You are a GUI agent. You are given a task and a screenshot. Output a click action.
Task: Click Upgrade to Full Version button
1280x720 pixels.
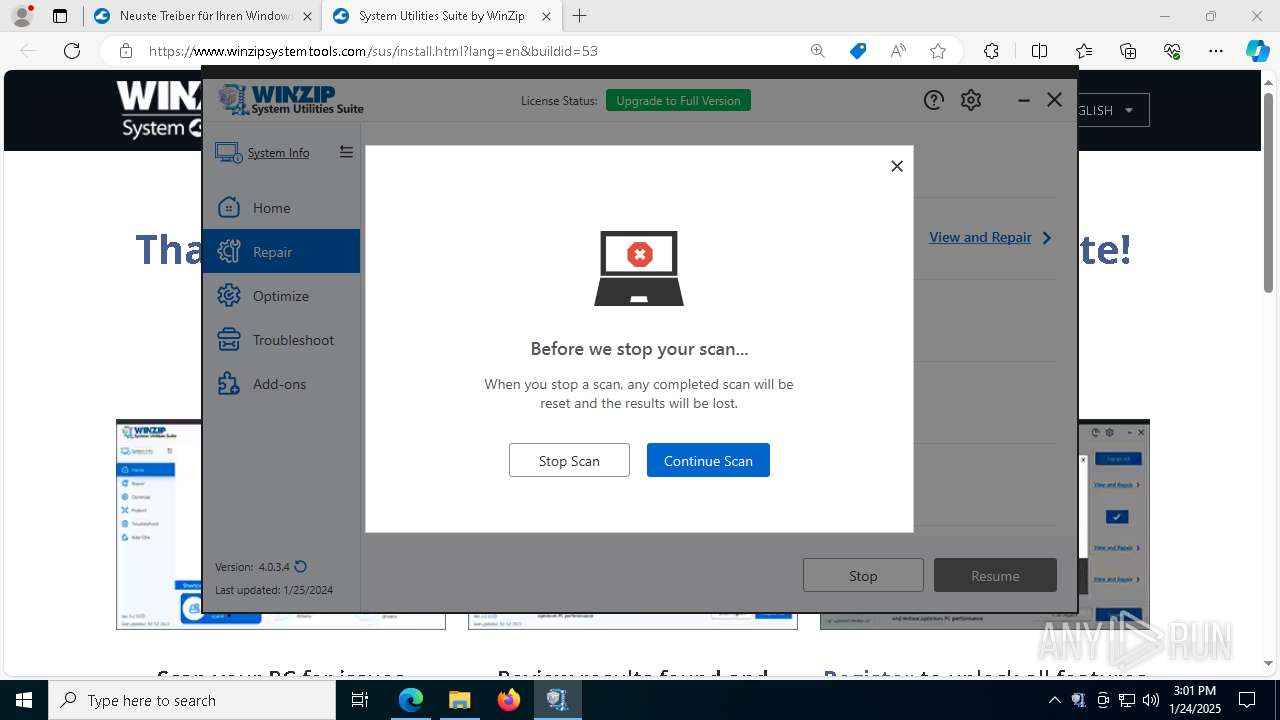678,100
